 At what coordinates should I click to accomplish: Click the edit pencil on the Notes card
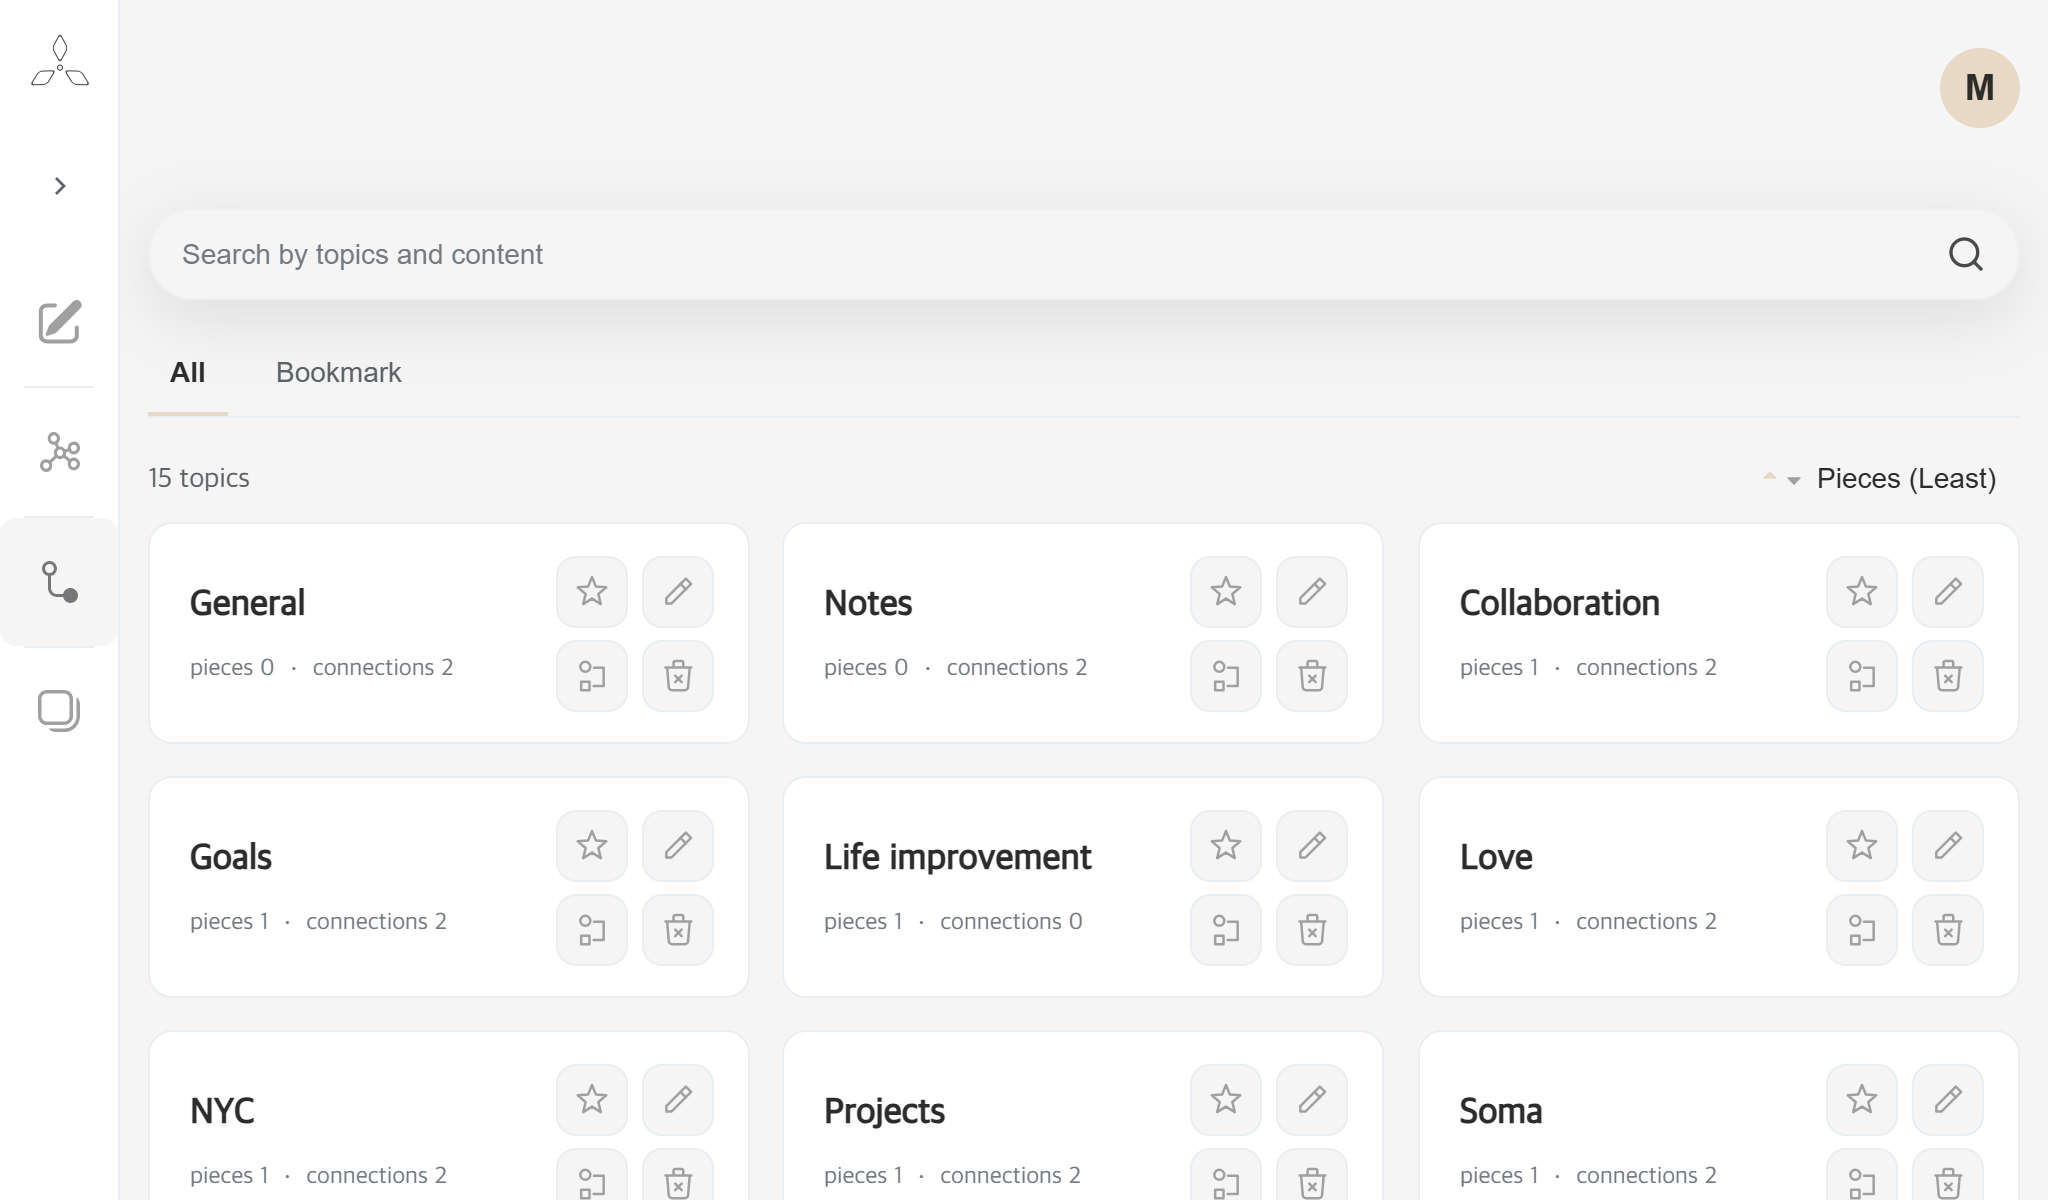coord(1312,592)
